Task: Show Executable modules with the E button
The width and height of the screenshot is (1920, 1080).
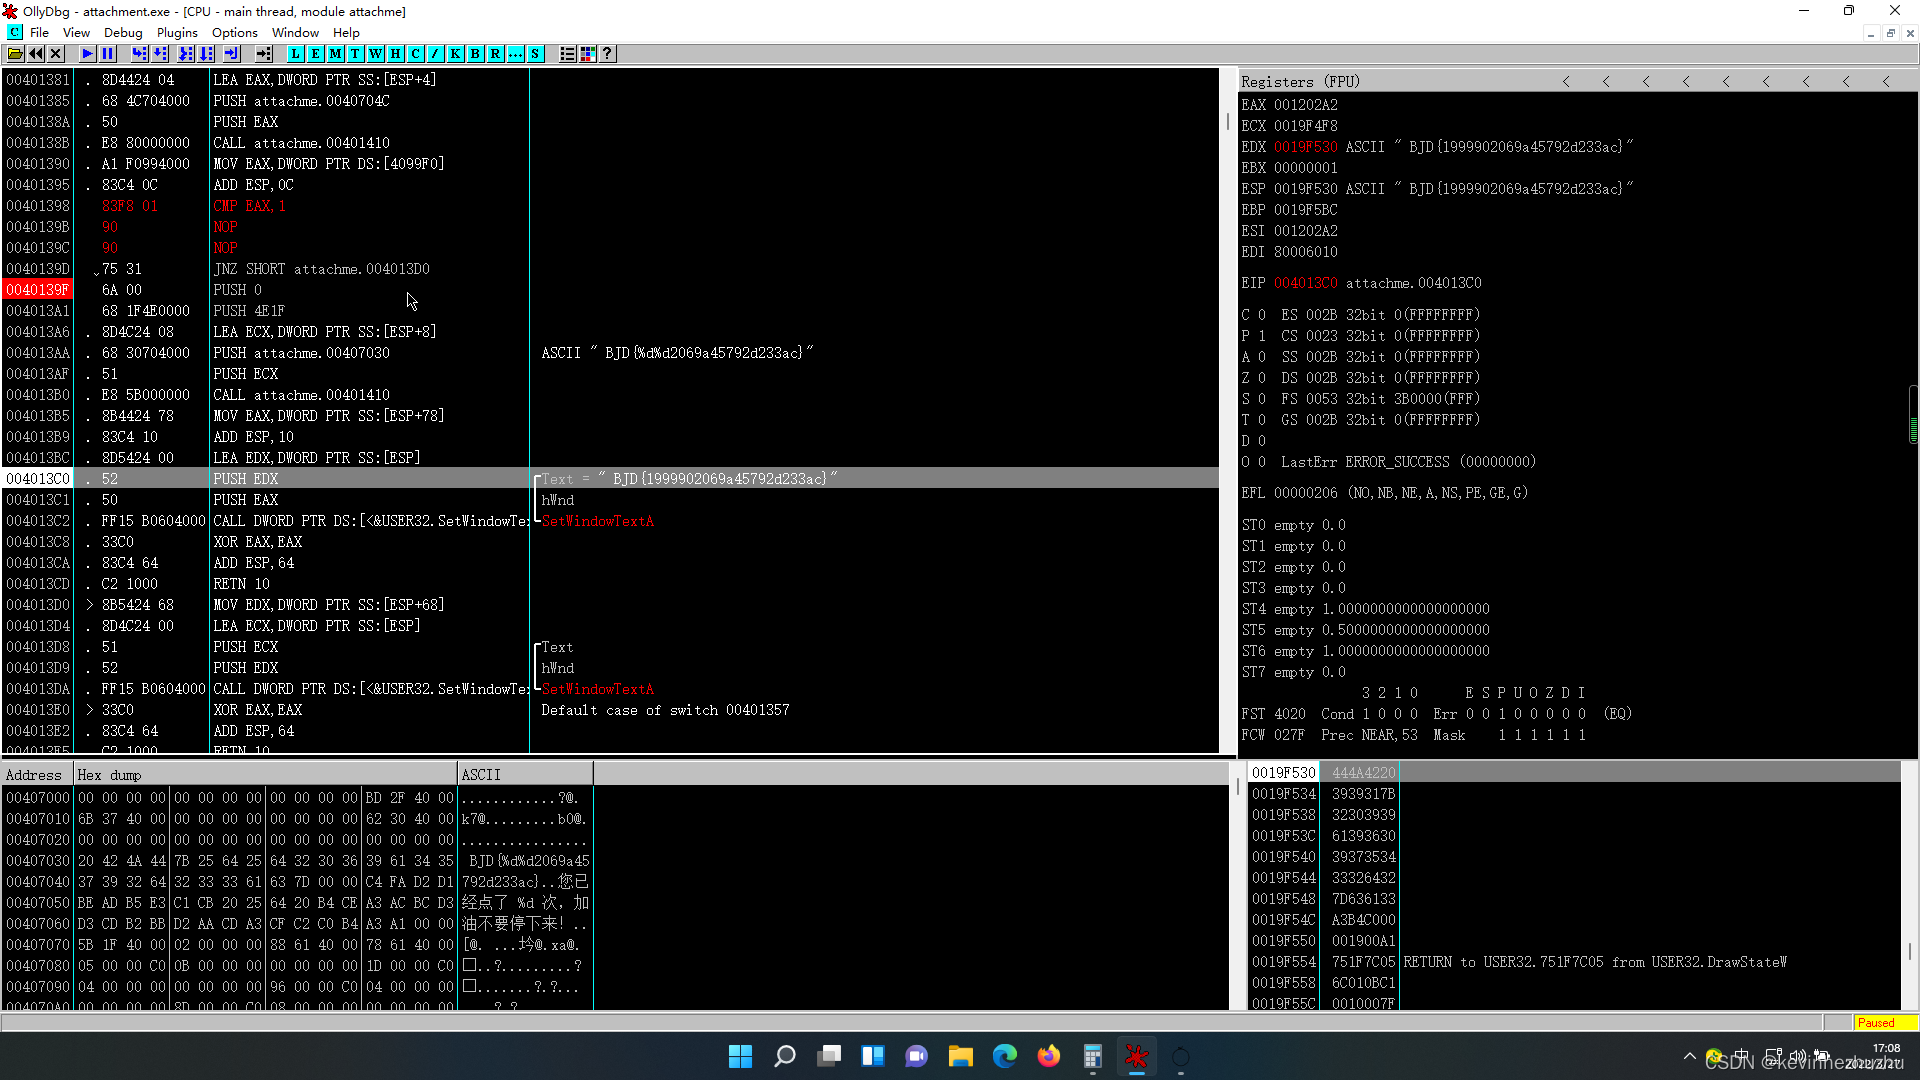Action: point(316,54)
